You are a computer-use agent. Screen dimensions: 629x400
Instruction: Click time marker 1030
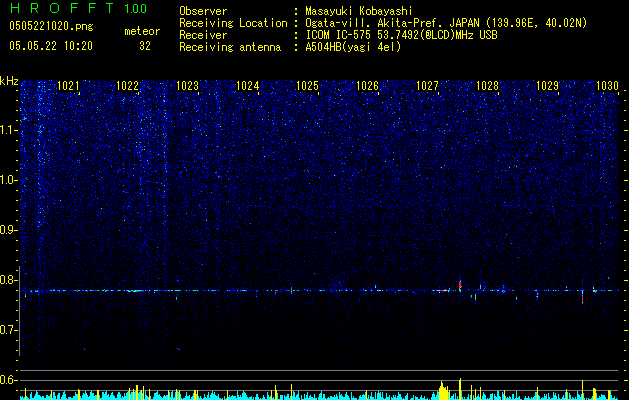(607, 86)
